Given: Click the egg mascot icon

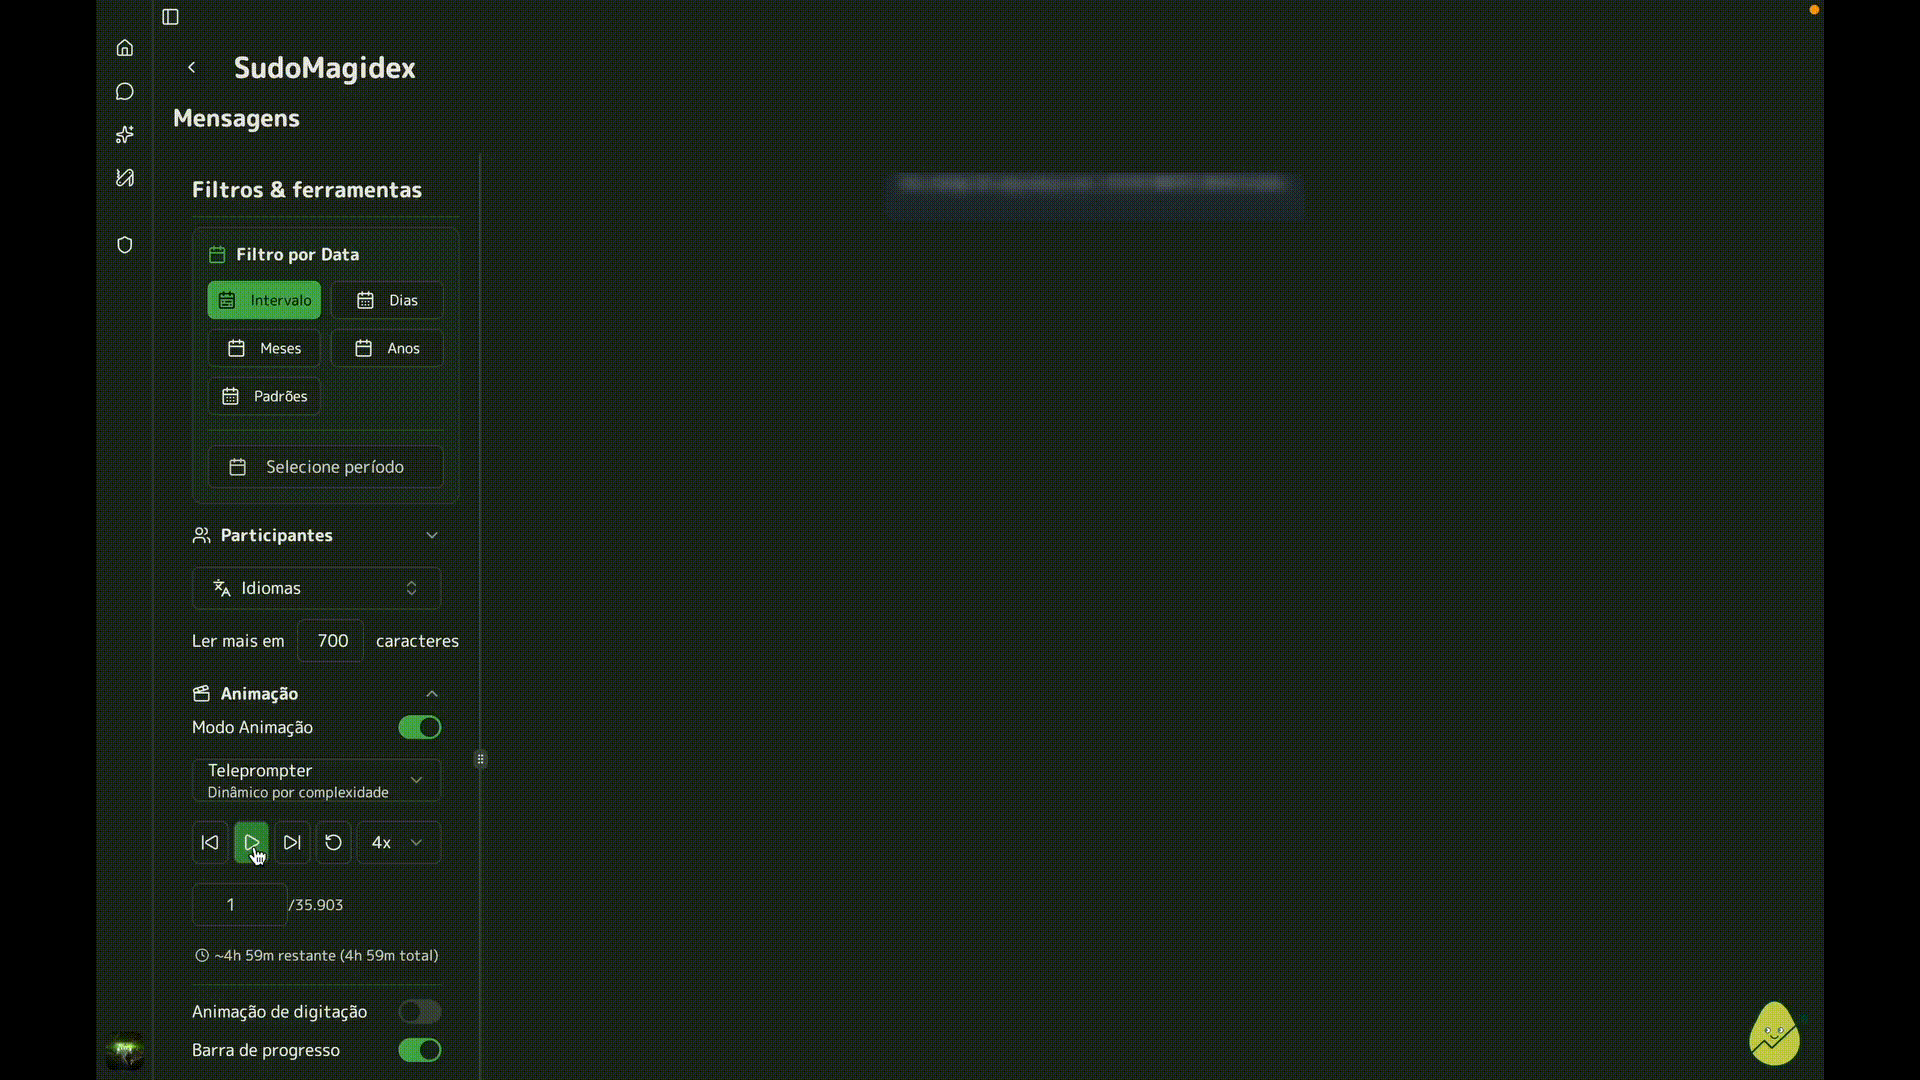Looking at the screenshot, I should point(1774,1035).
